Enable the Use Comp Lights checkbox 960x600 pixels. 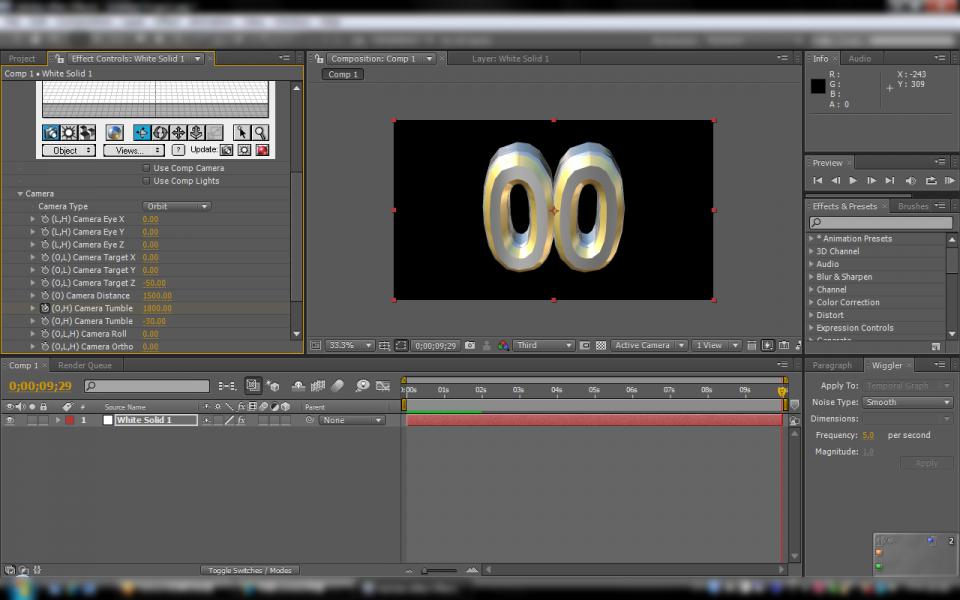coord(147,181)
